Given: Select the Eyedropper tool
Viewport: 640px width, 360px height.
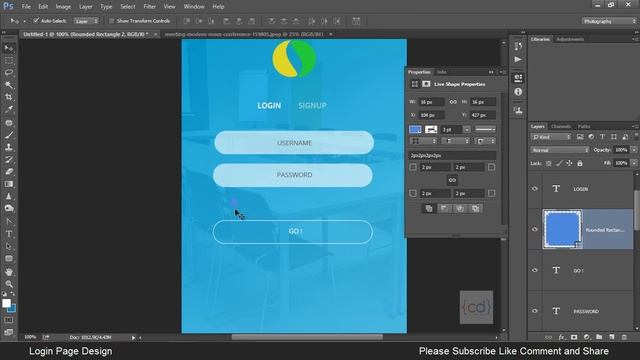Looking at the screenshot, I should (x=9, y=109).
